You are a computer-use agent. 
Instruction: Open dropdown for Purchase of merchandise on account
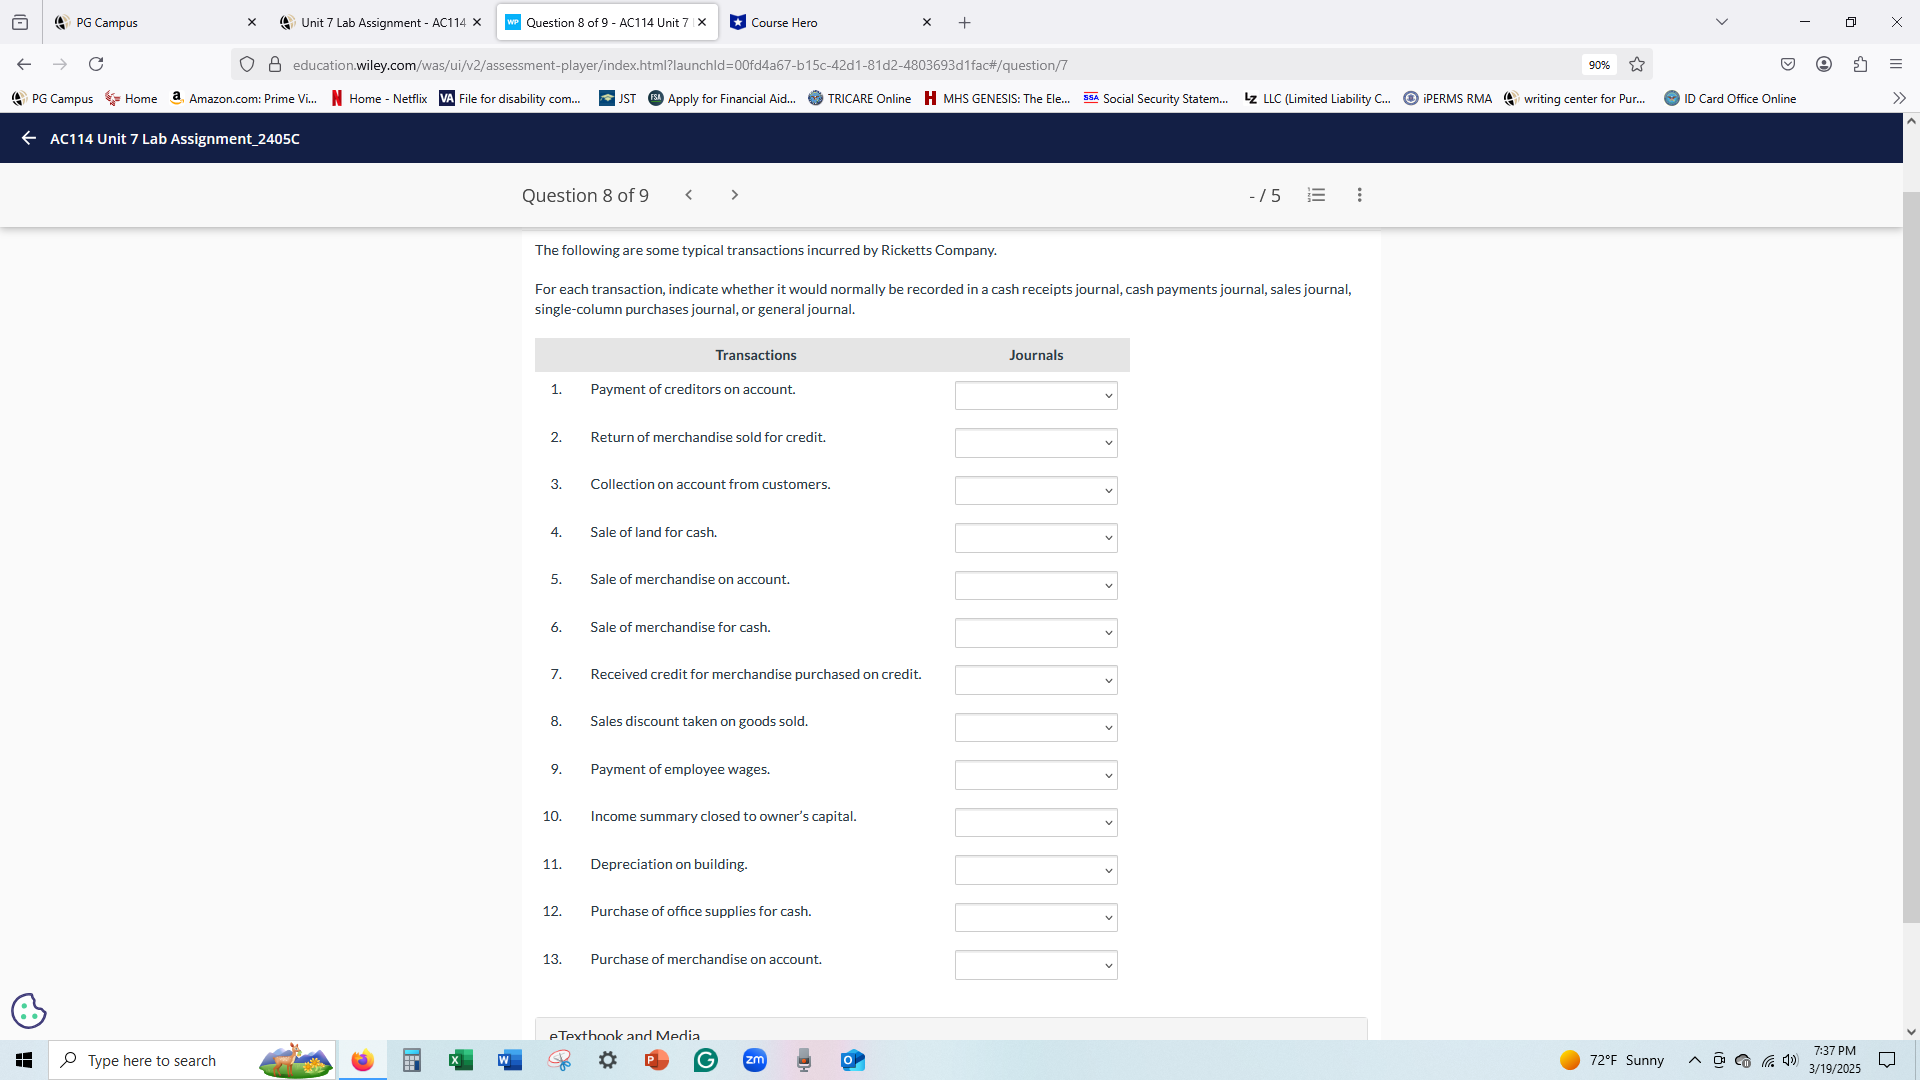pyautogui.click(x=1035, y=965)
